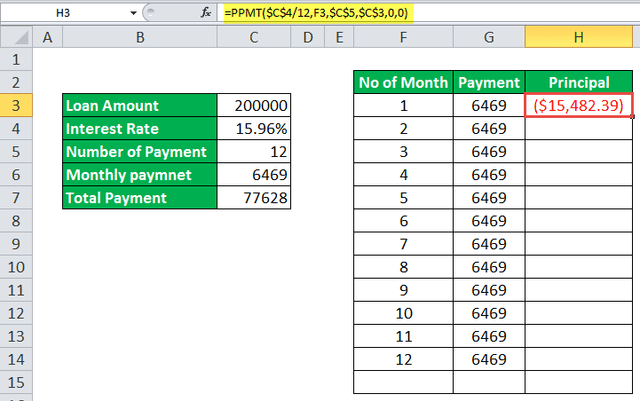Click the fx Insert Function icon
This screenshot has width=640, height=401.
[x=205, y=12]
